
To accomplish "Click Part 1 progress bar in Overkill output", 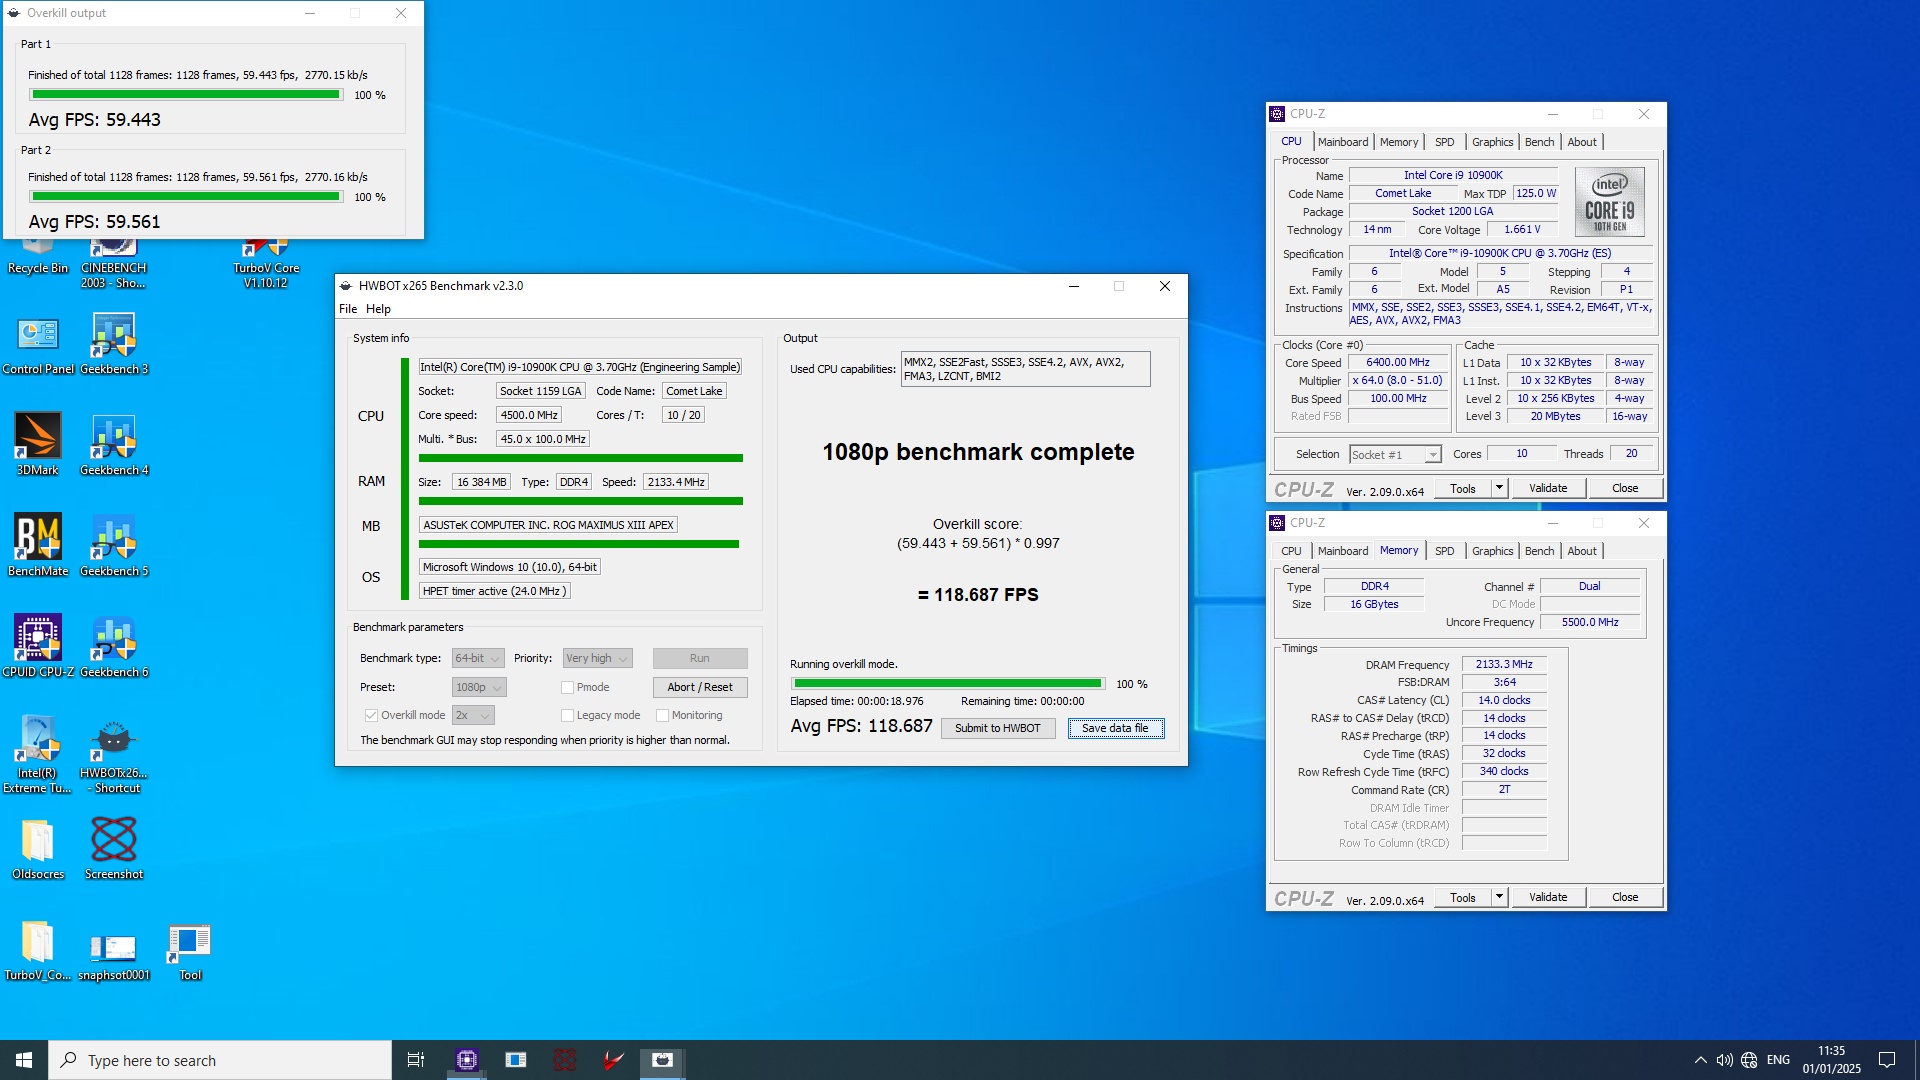I will pyautogui.click(x=186, y=95).
